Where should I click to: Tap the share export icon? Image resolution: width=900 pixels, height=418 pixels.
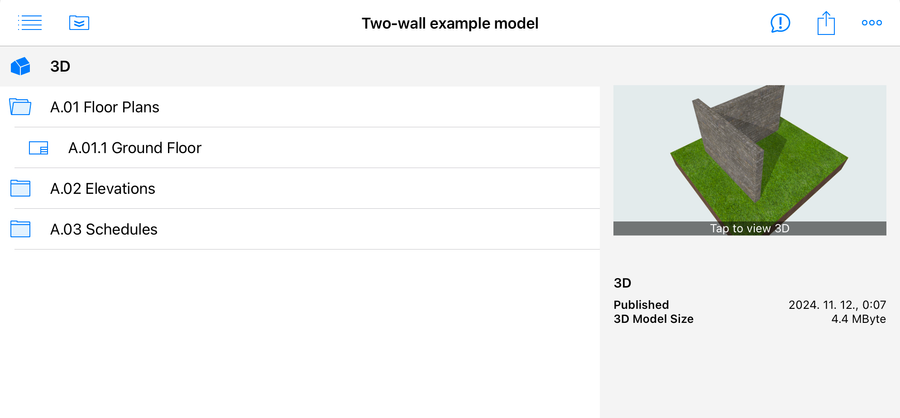click(826, 23)
